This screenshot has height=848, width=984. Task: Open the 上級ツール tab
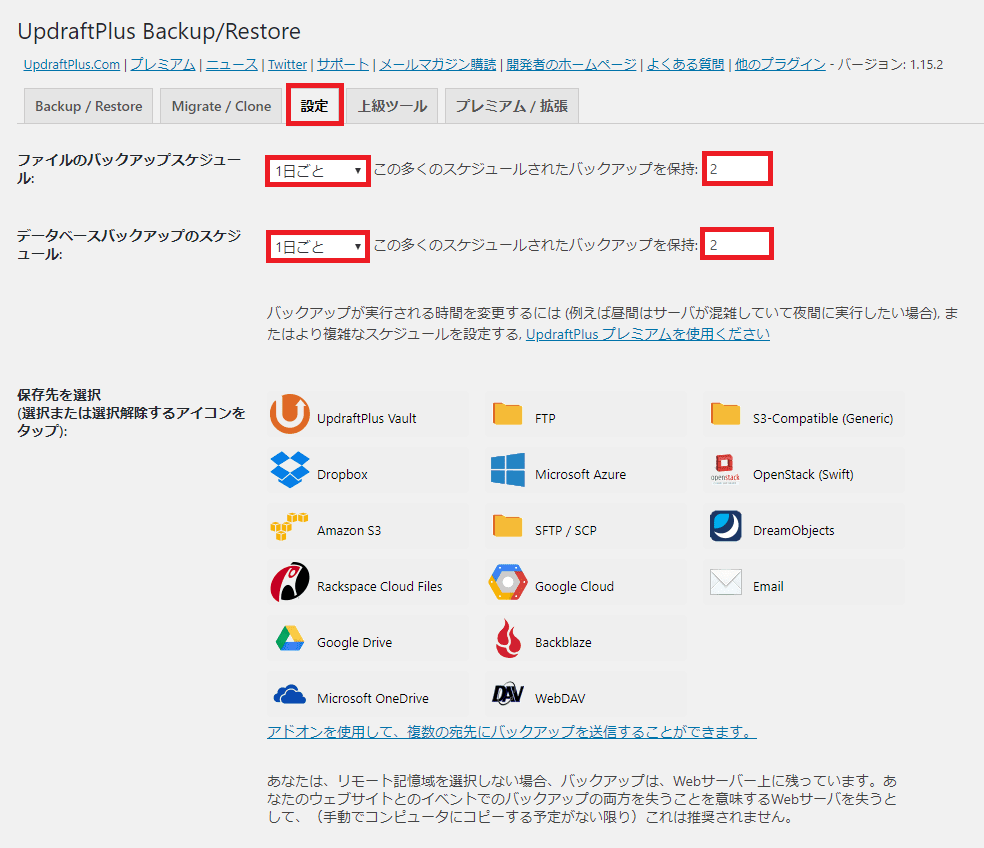tap(392, 105)
